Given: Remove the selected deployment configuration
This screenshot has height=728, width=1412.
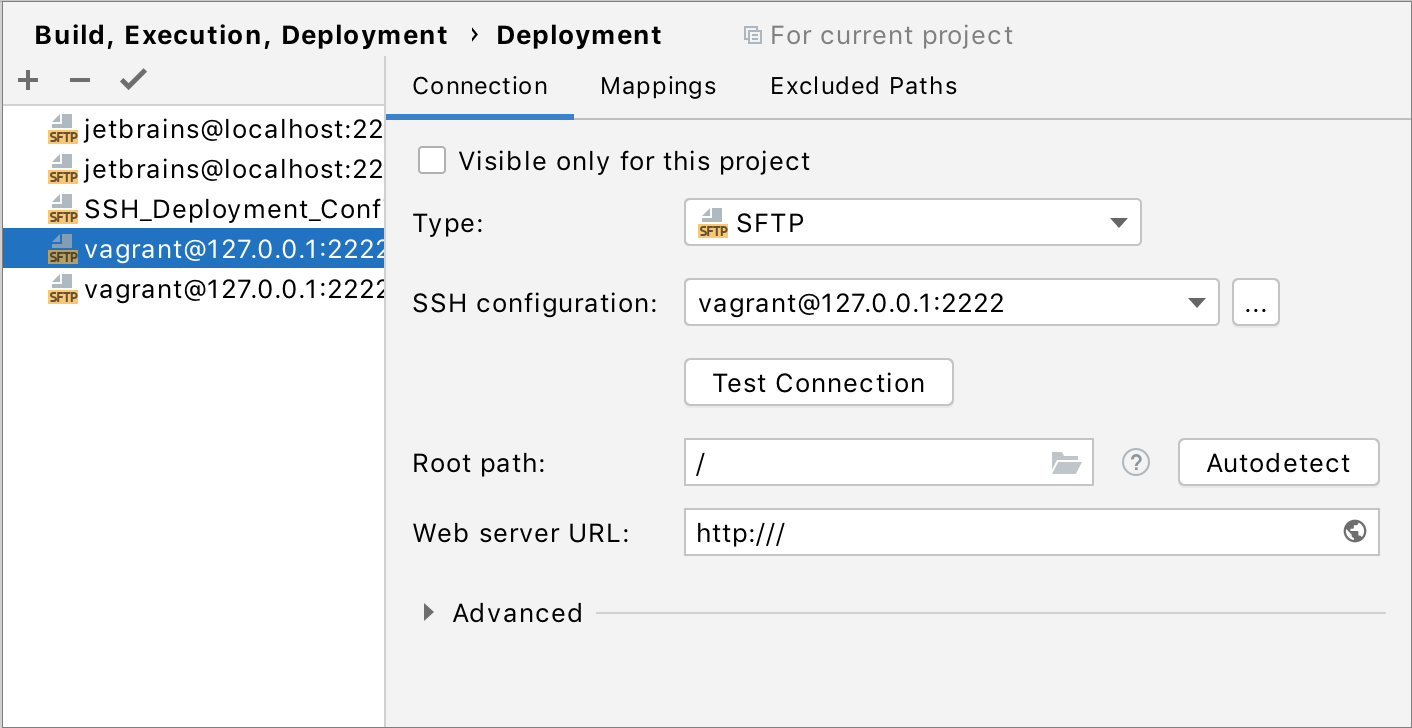Looking at the screenshot, I should [79, 79].
